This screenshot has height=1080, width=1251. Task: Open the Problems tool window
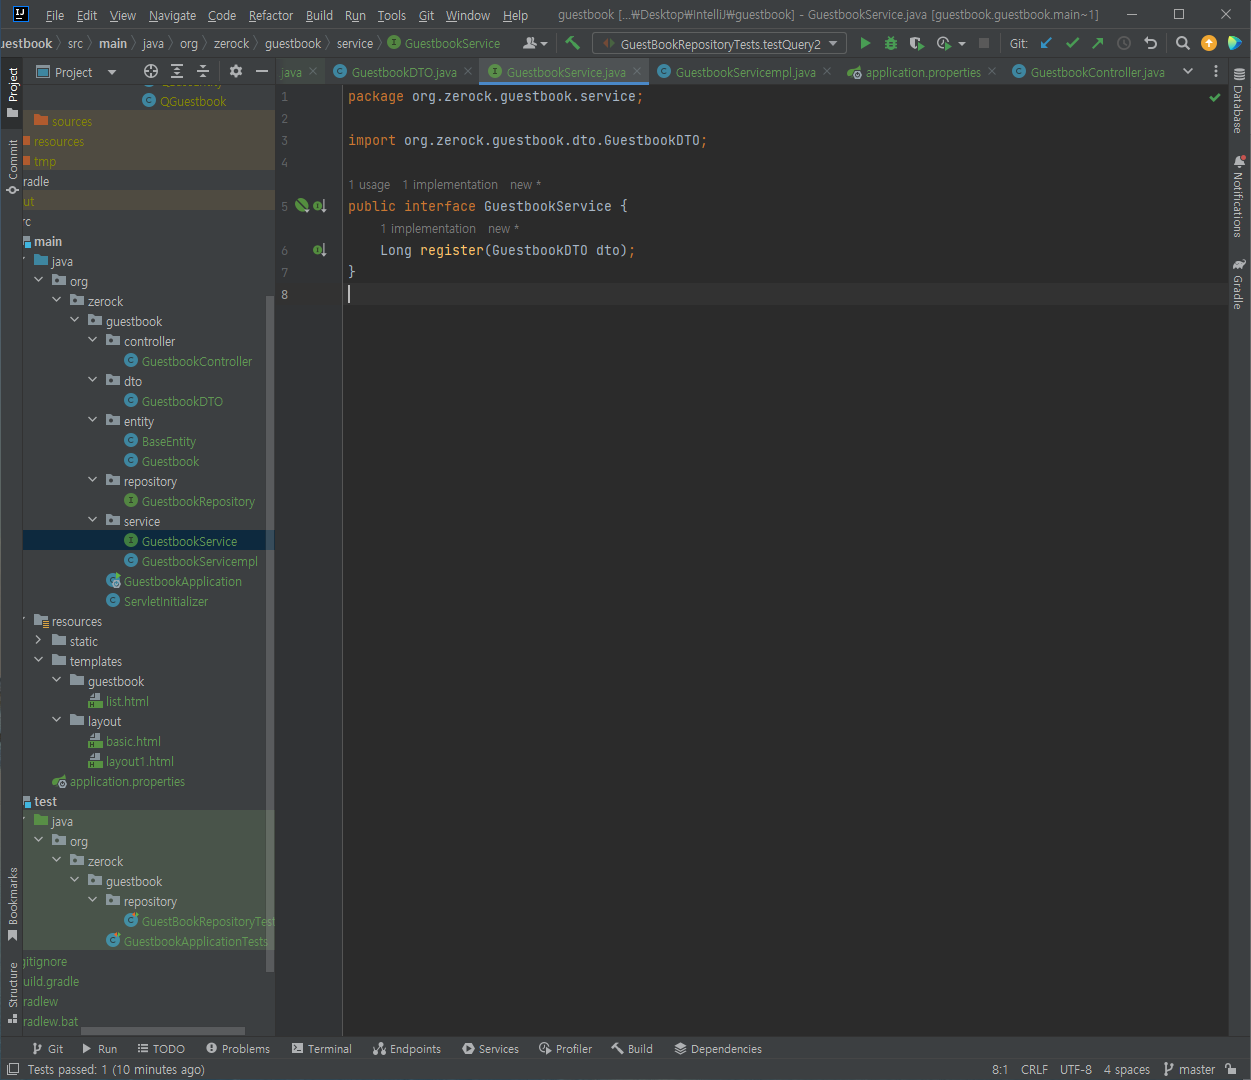pyautogui.click(x=238, y=1049)
